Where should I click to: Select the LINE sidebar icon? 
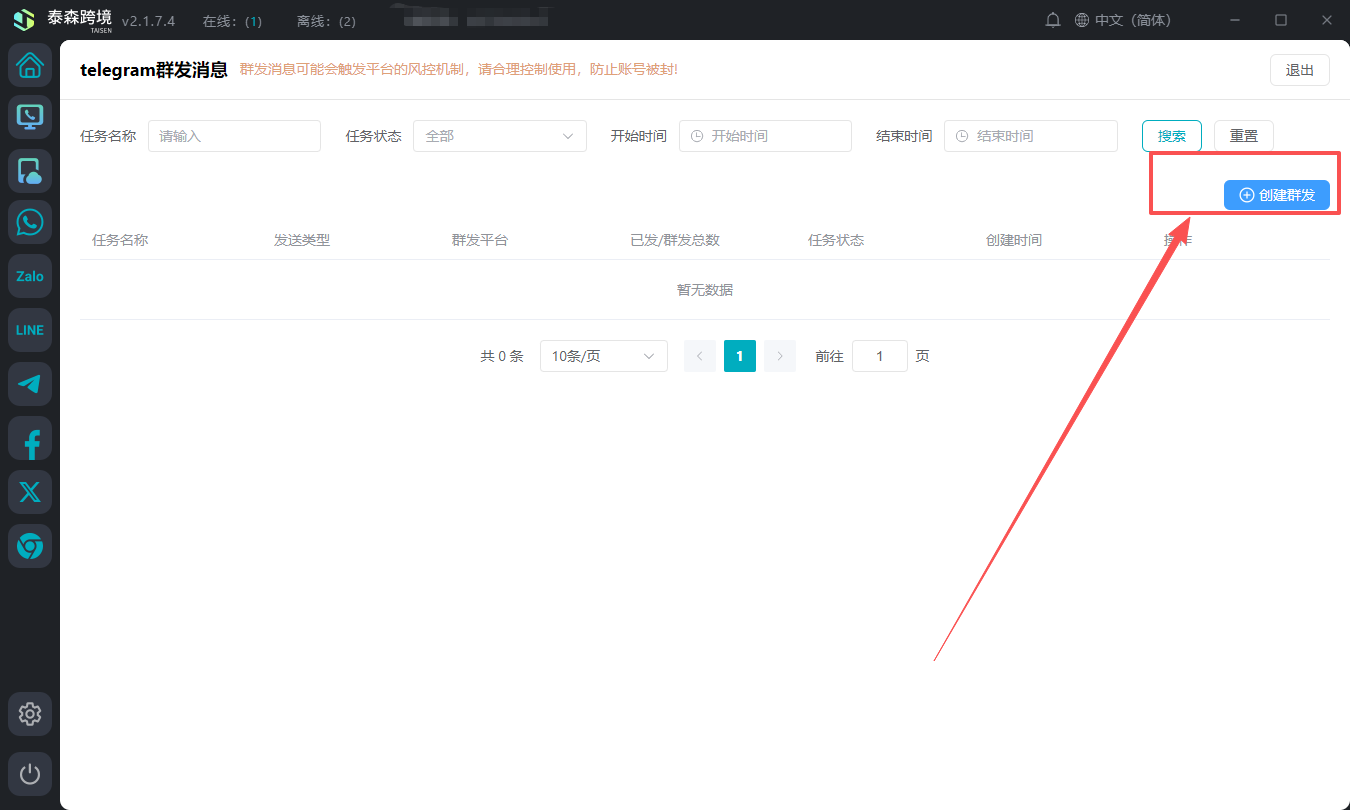click(30, 330)
